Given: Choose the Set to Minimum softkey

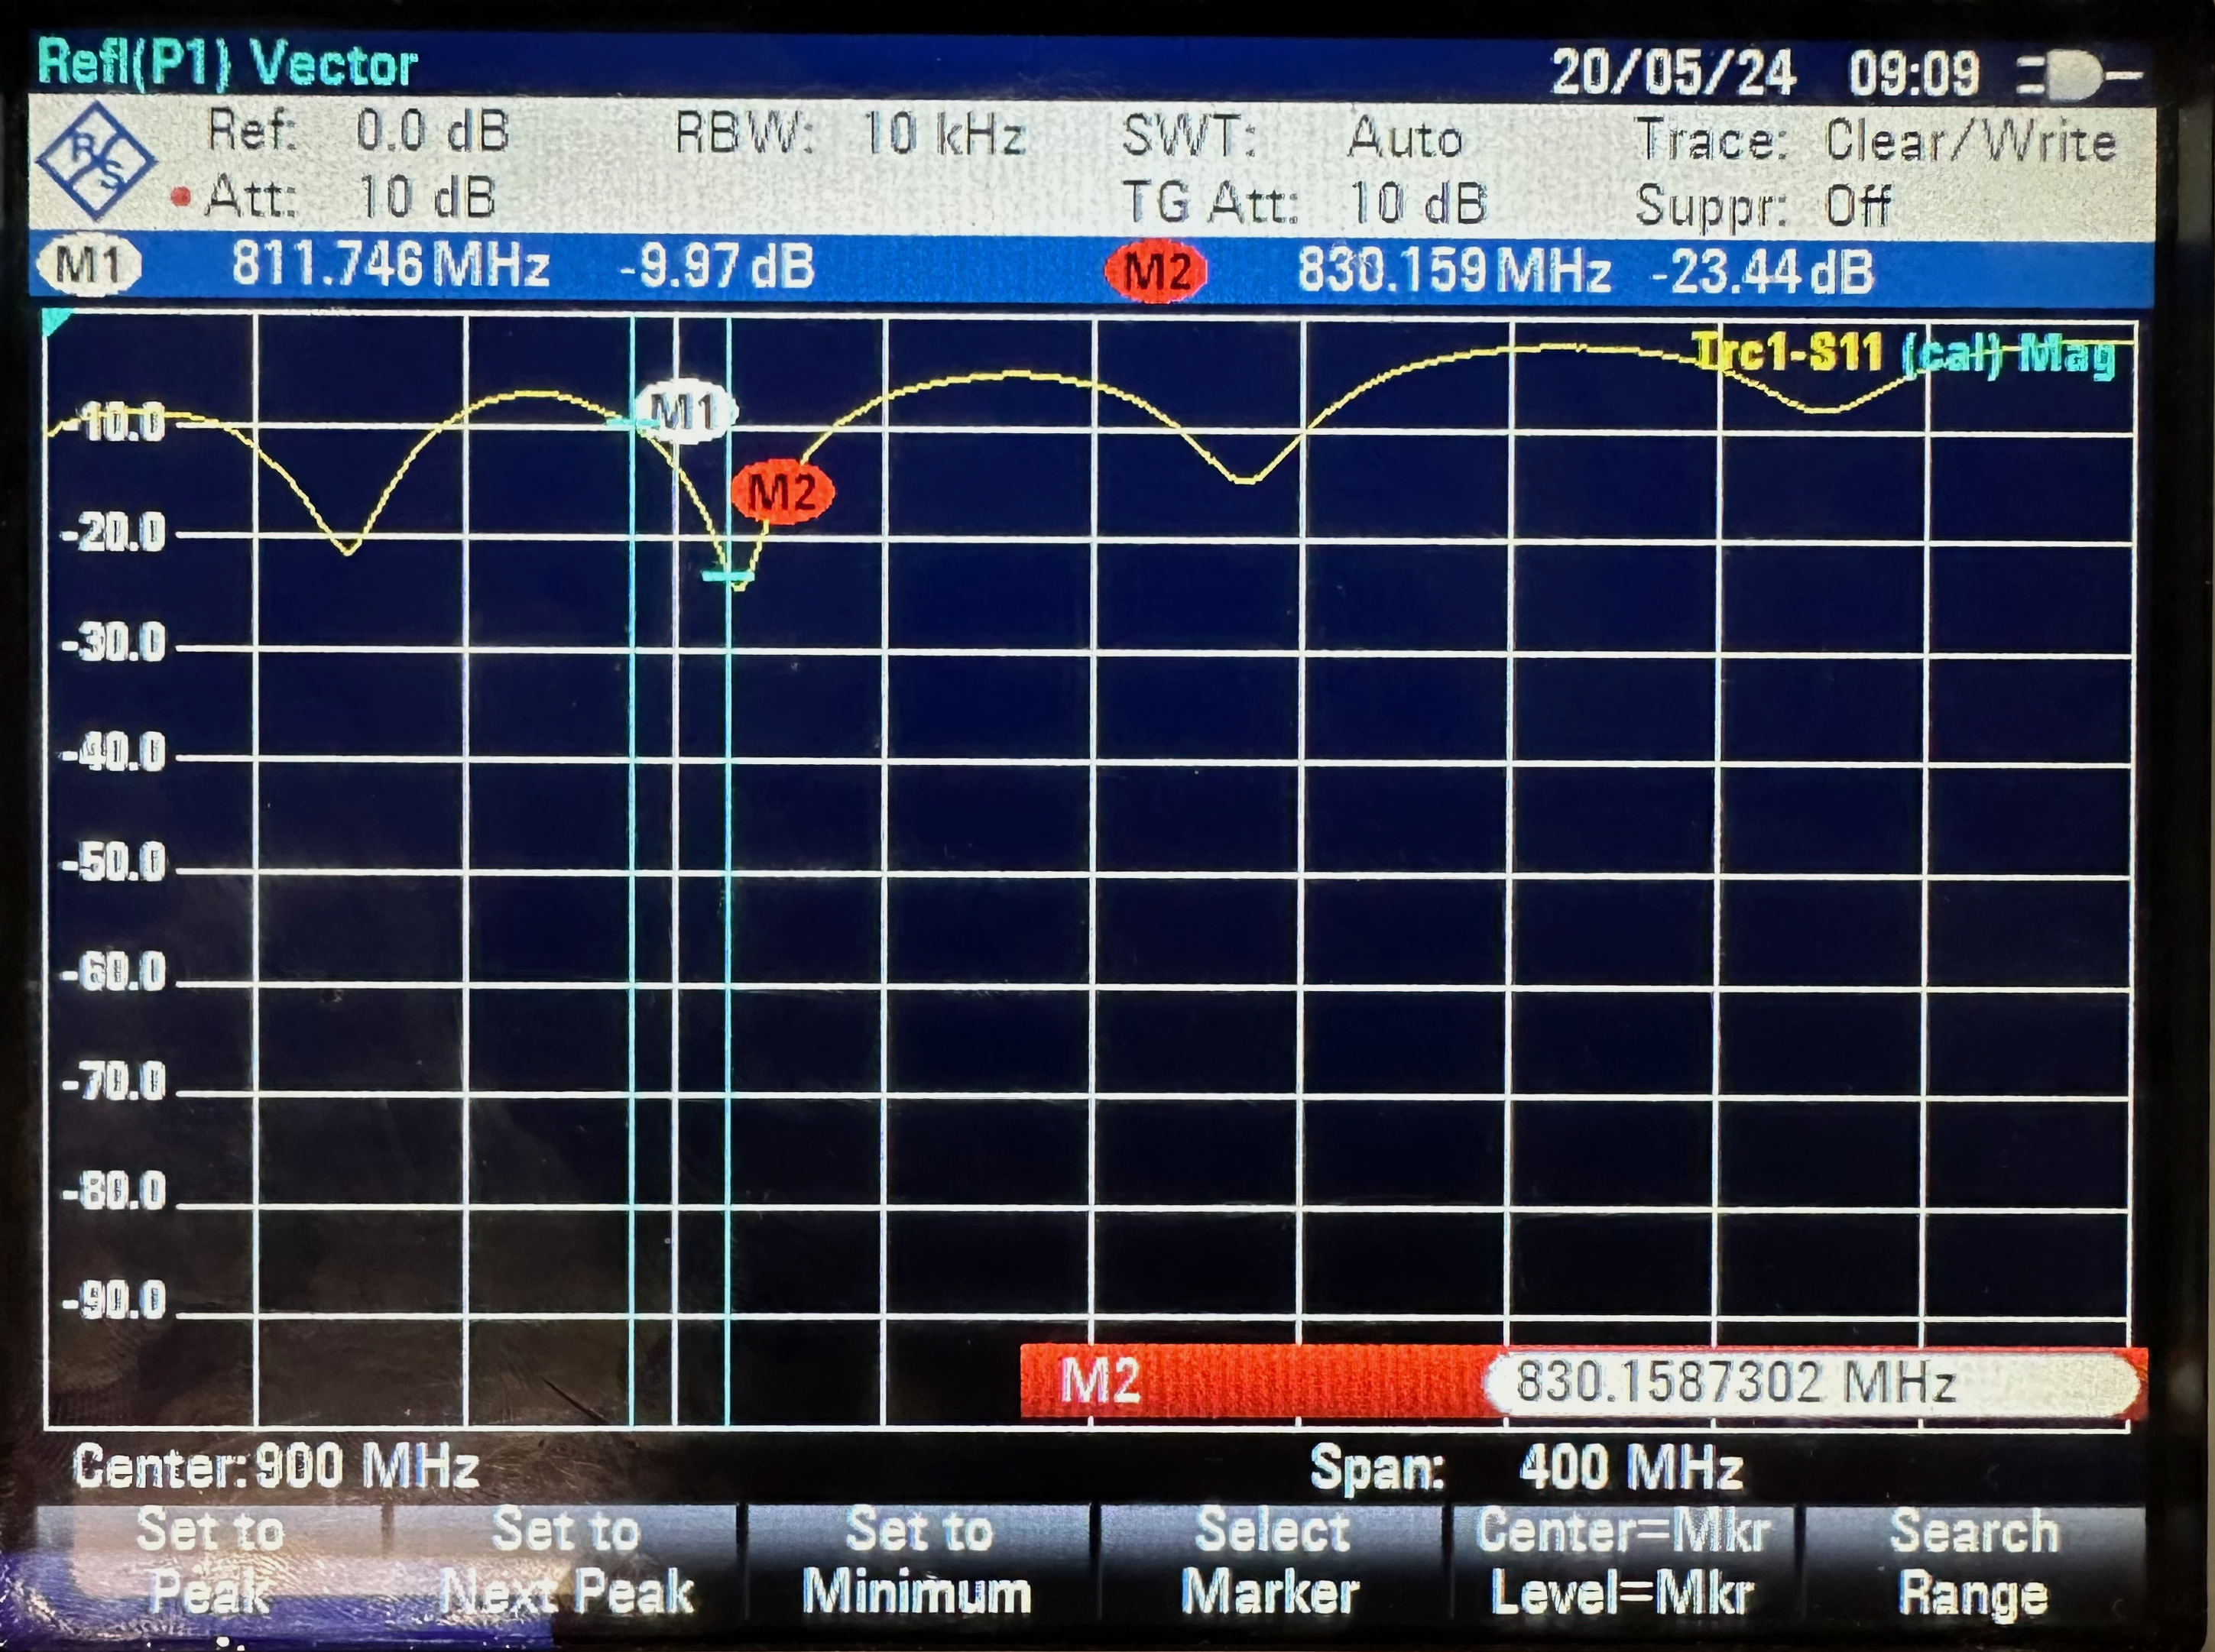Looking at the screenshot, I should click(x=918, y=1563).
